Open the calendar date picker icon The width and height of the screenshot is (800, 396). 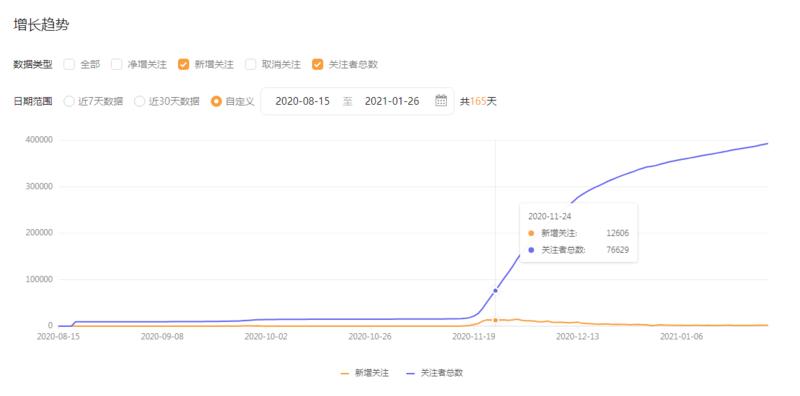tap(441, 101)
